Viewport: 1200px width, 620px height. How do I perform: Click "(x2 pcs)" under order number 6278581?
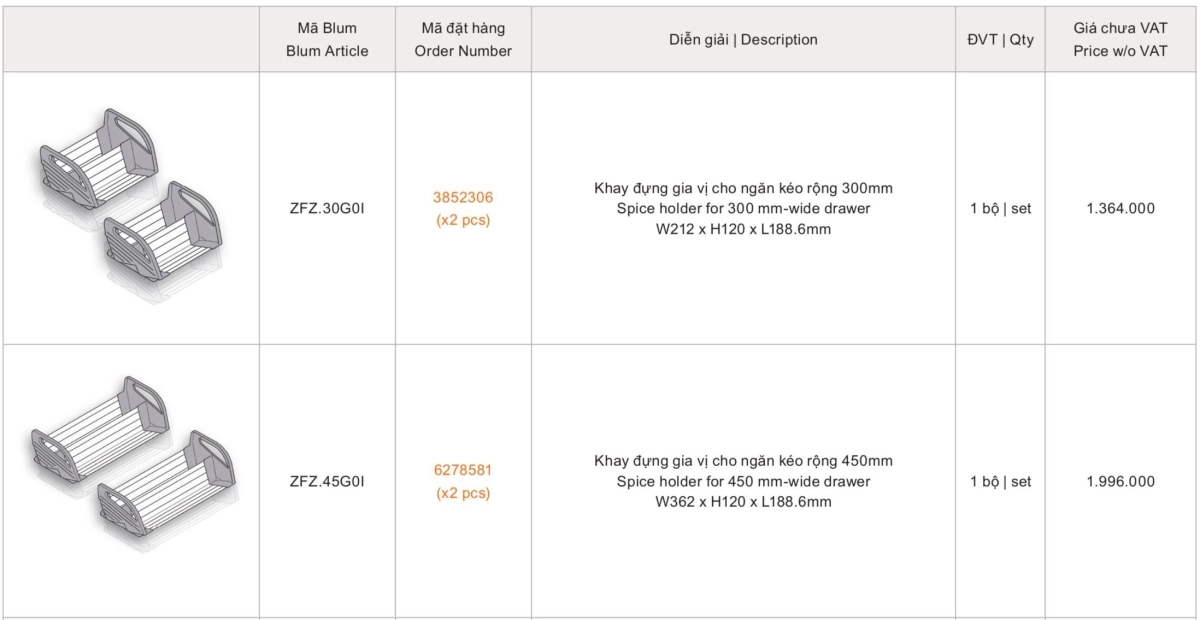click(463, 493)
